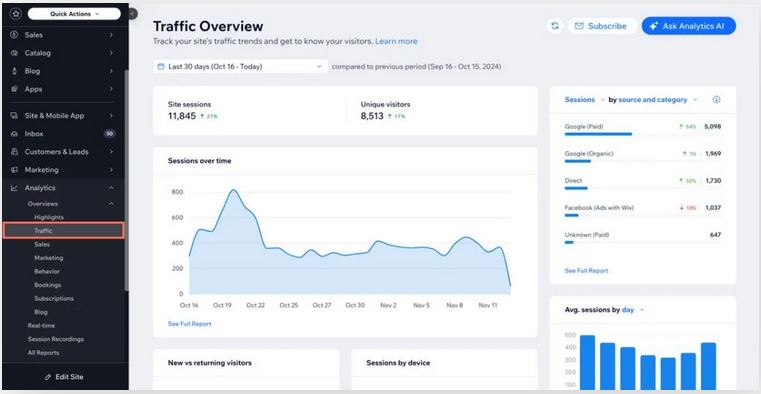The height and width of the screenshot is (394, 761).
Task: Click the New vs returning visitors card
Action: [x=246, y=370]
